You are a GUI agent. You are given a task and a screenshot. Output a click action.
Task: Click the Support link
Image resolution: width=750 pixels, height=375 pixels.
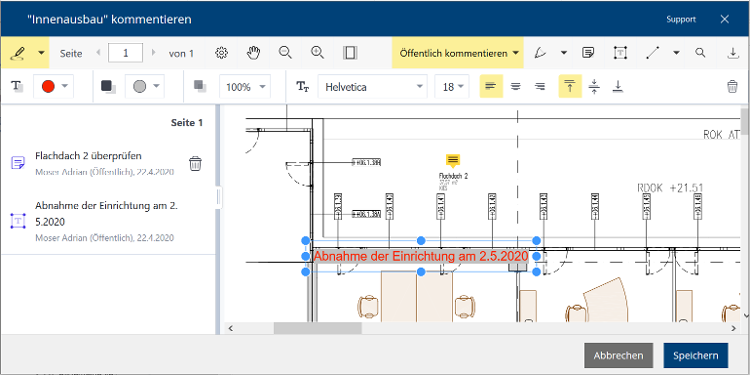(681, 19)
